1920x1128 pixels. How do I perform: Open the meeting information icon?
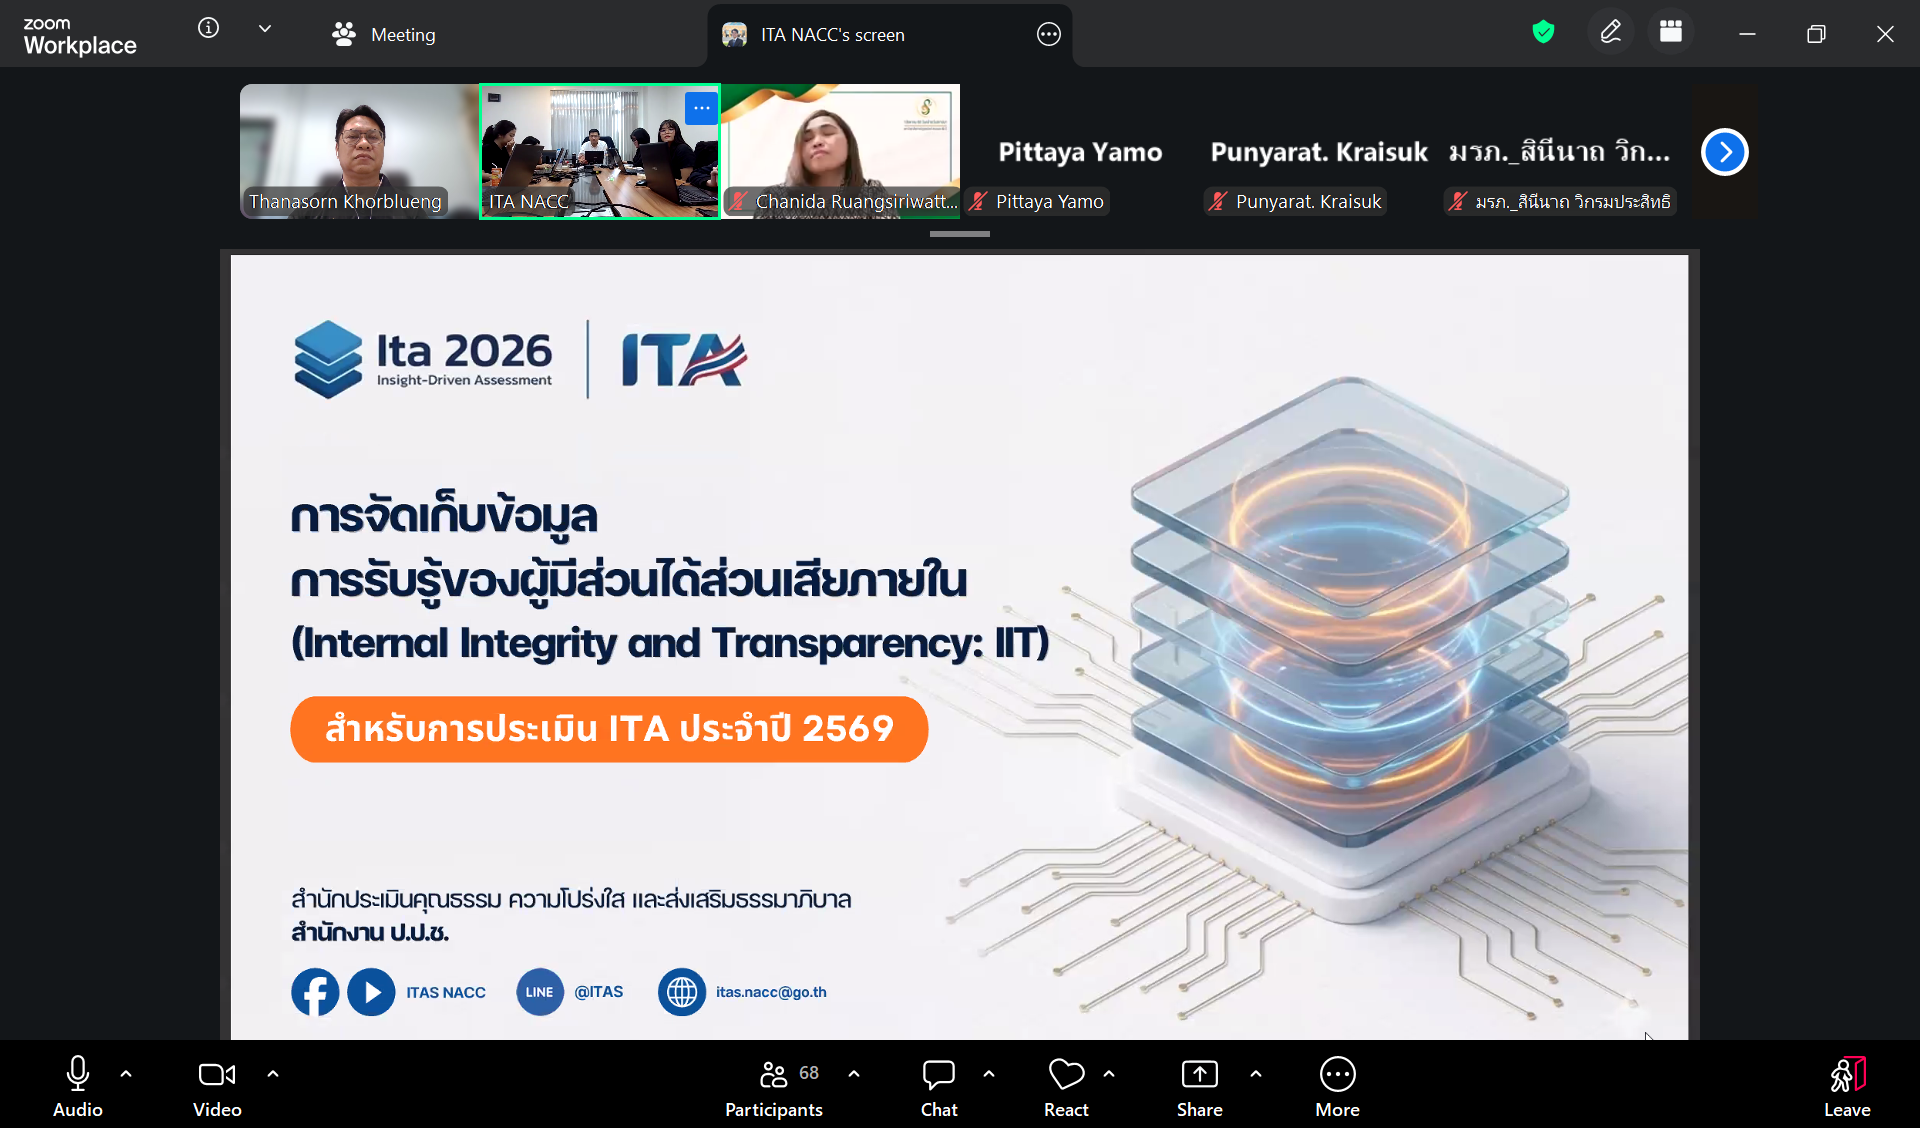[x=208, y=28]
